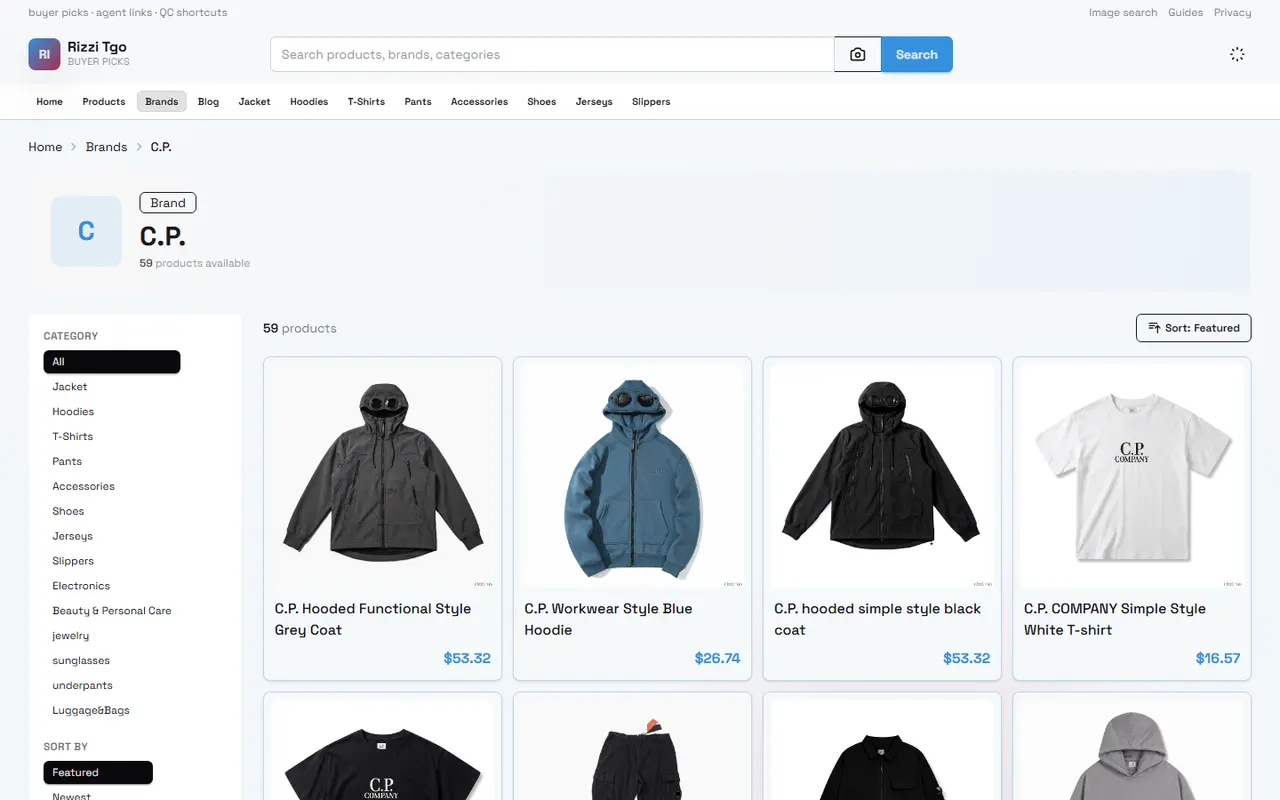This screenshot has height=800, width=1280.
Task: Select the Brands nav tab
Action: [162, 102]
